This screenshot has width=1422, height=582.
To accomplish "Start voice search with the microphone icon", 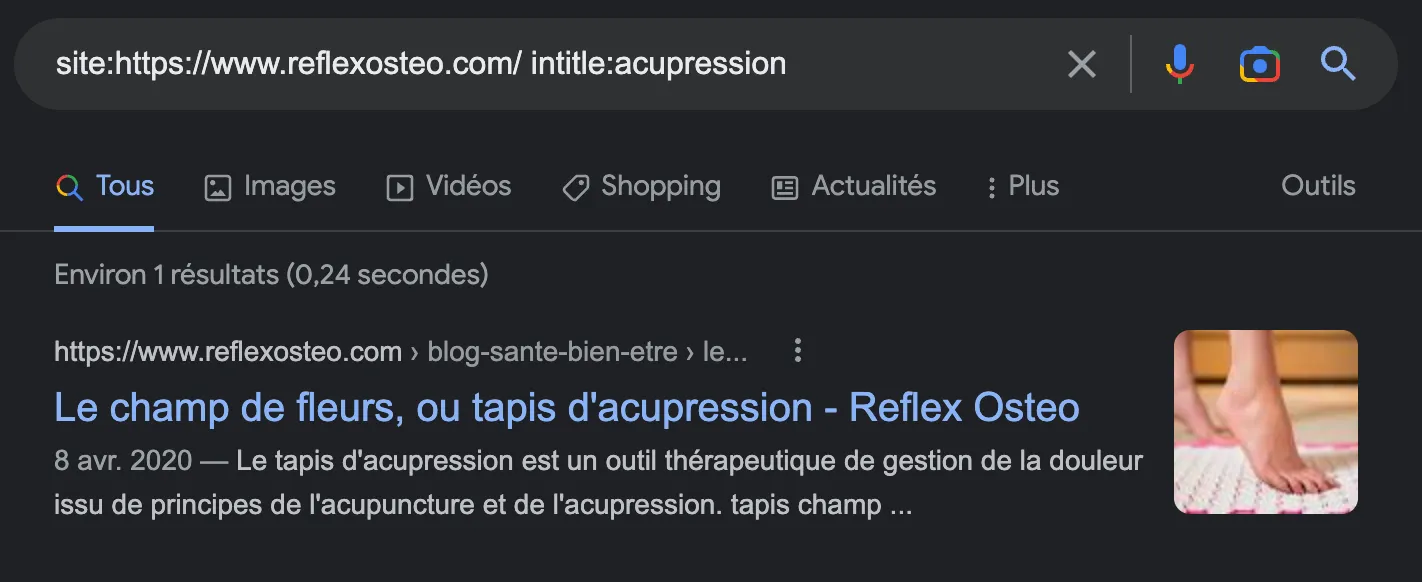I will (x=1180, y=65).
